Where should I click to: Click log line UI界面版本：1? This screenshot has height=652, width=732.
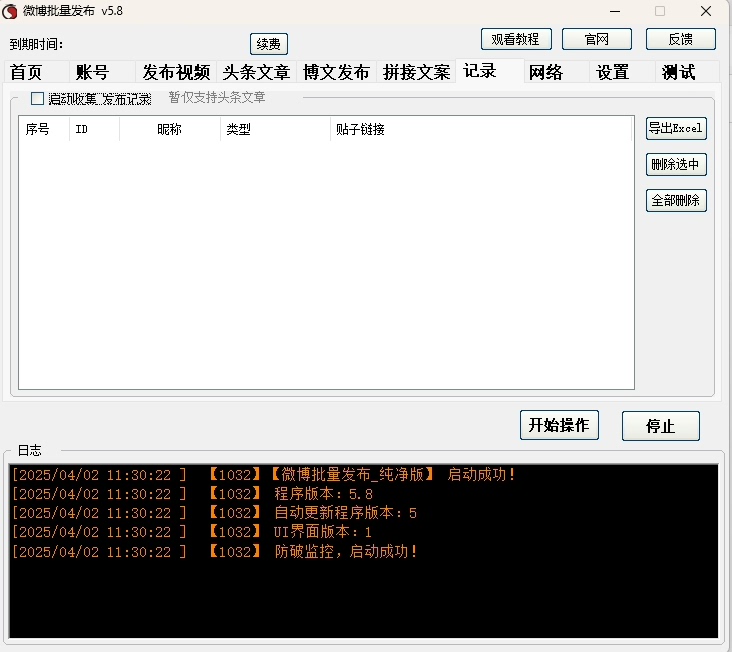(x=191, y=533)
